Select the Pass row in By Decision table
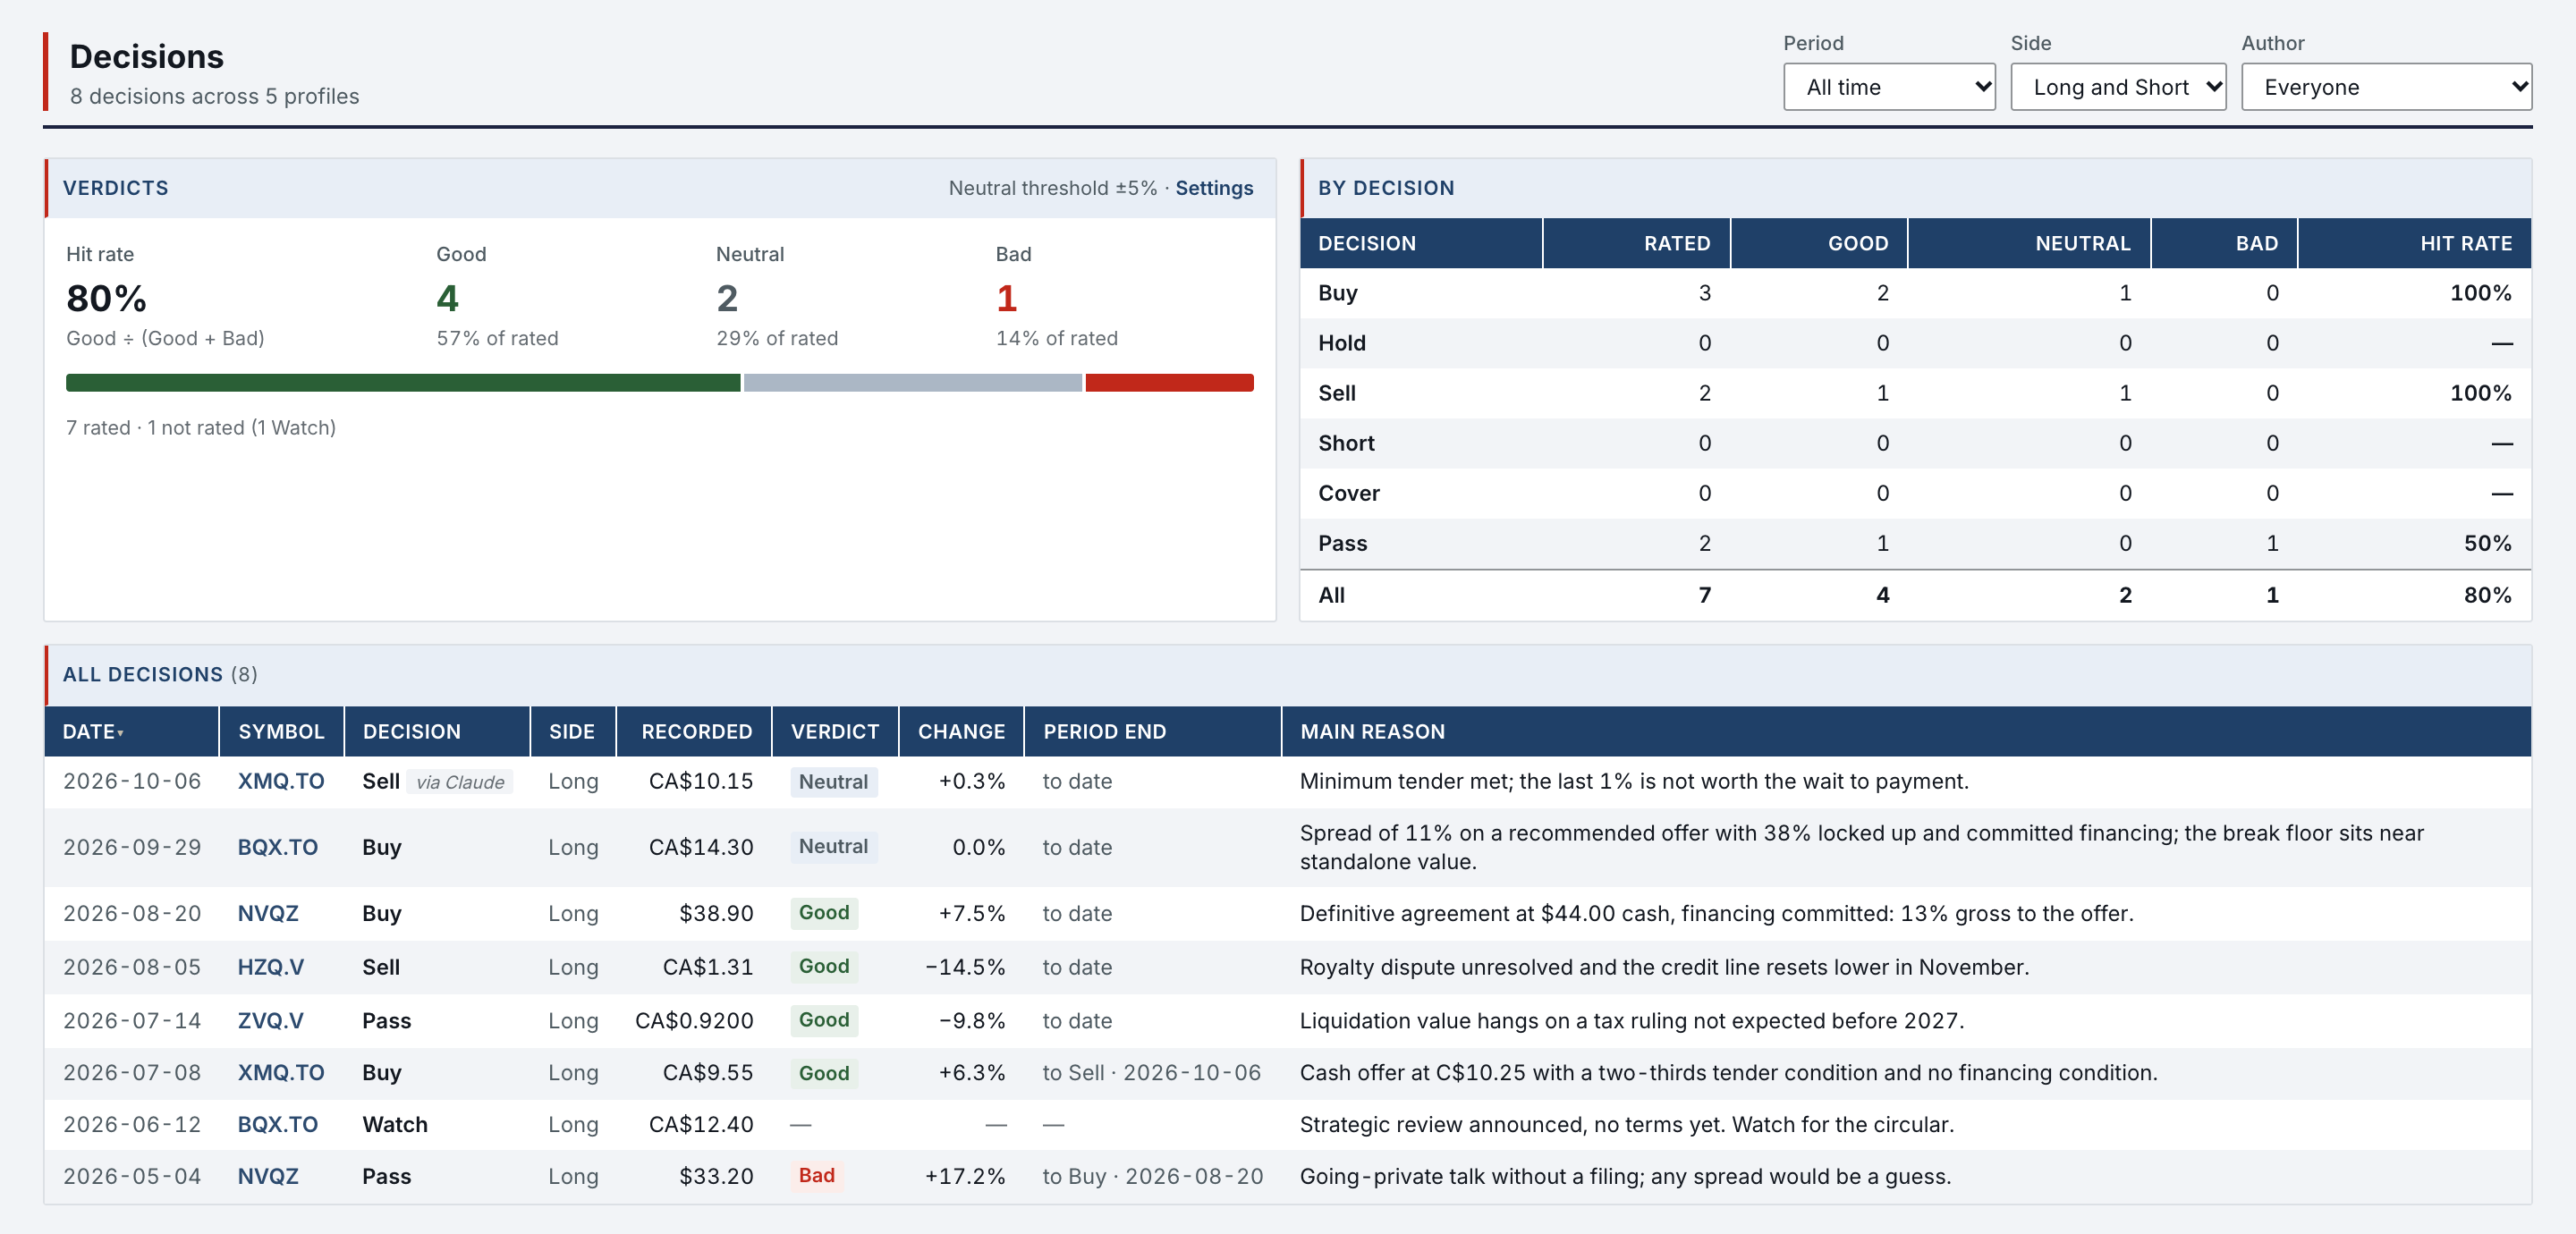Viewport: 2576px width, 1234px height. click(x=1915, y=543)
